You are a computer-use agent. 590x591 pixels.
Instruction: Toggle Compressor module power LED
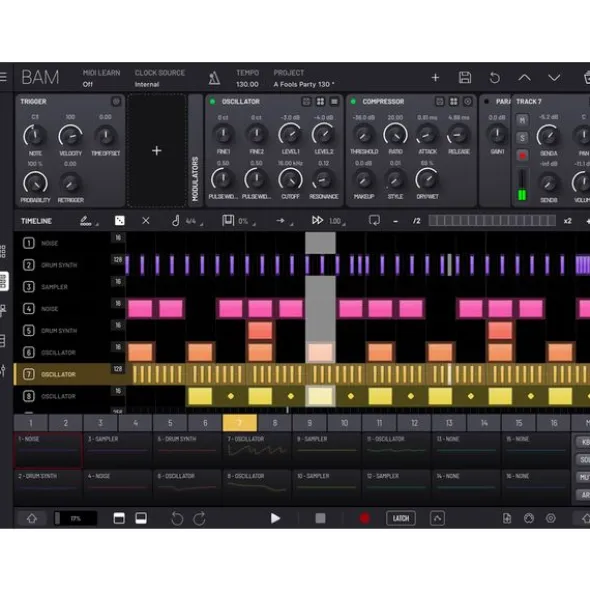[353, 101]
